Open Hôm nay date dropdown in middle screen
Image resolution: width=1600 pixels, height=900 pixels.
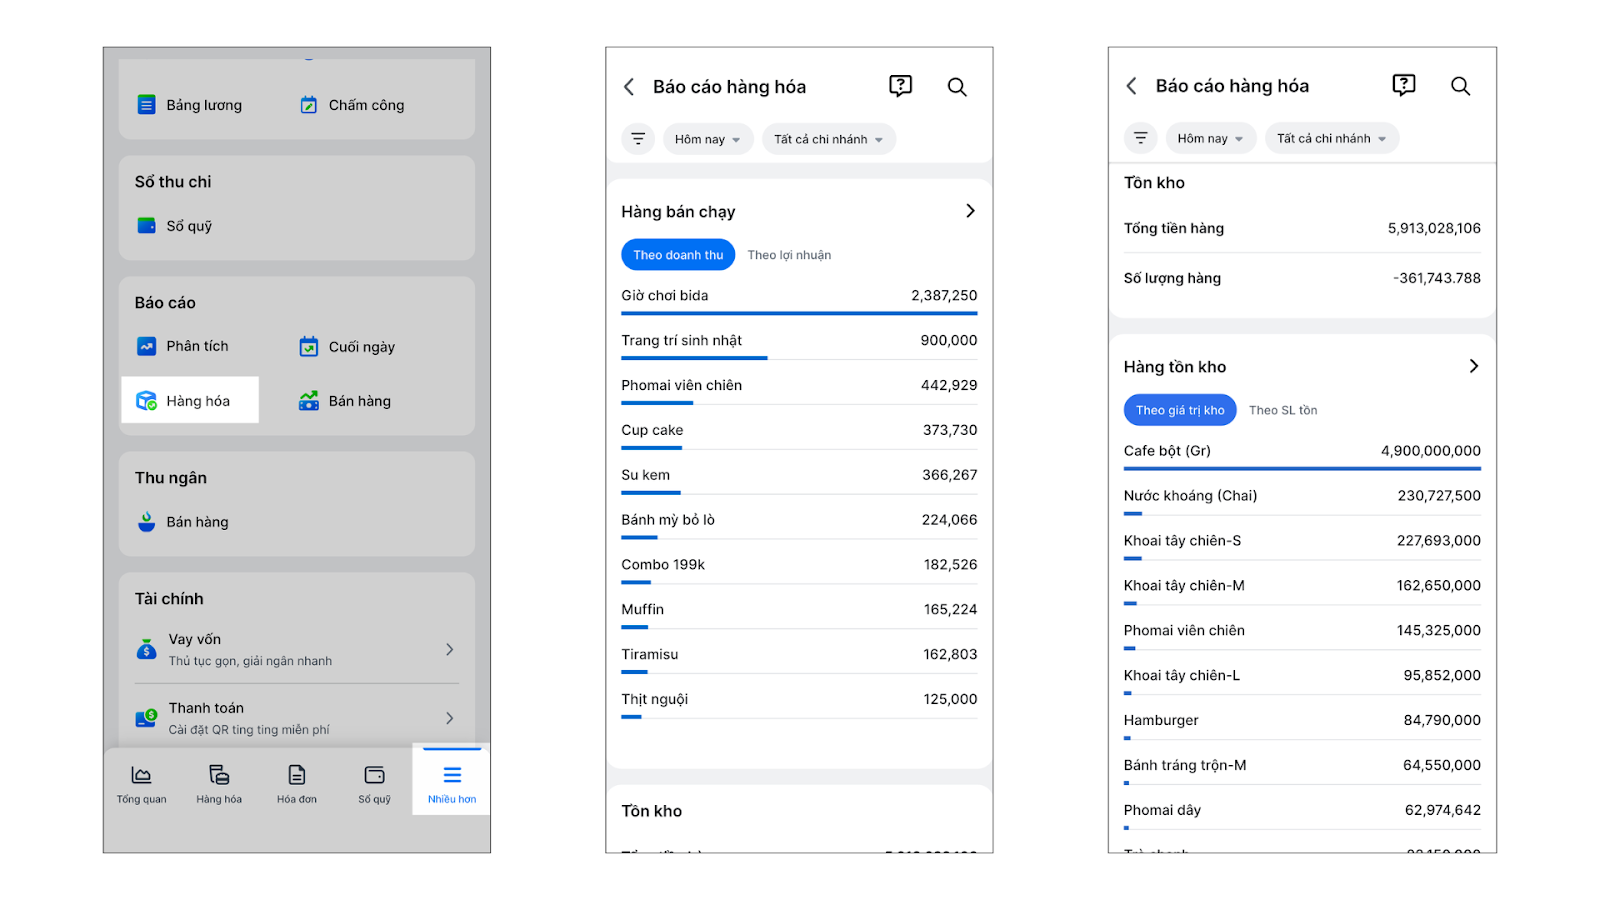(x=707, y=139)
